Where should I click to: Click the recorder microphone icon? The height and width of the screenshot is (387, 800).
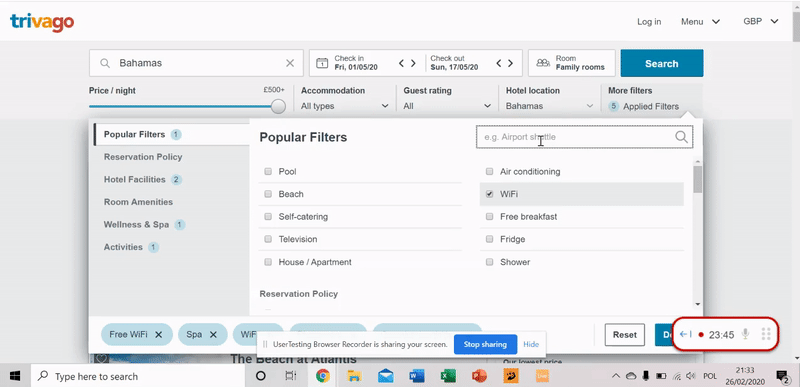pos(745,334)
